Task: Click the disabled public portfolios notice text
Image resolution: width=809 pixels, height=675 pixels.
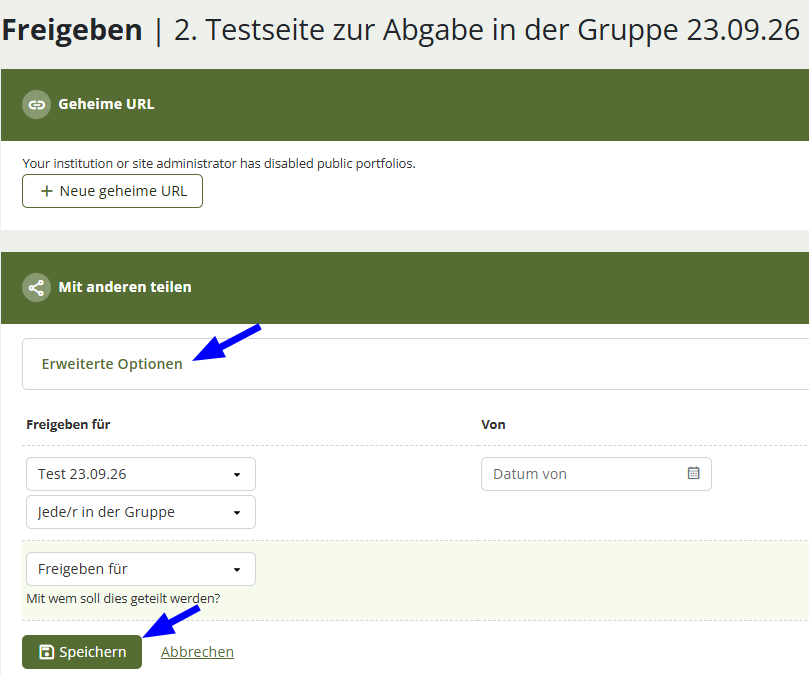Action: click(219, 164)
